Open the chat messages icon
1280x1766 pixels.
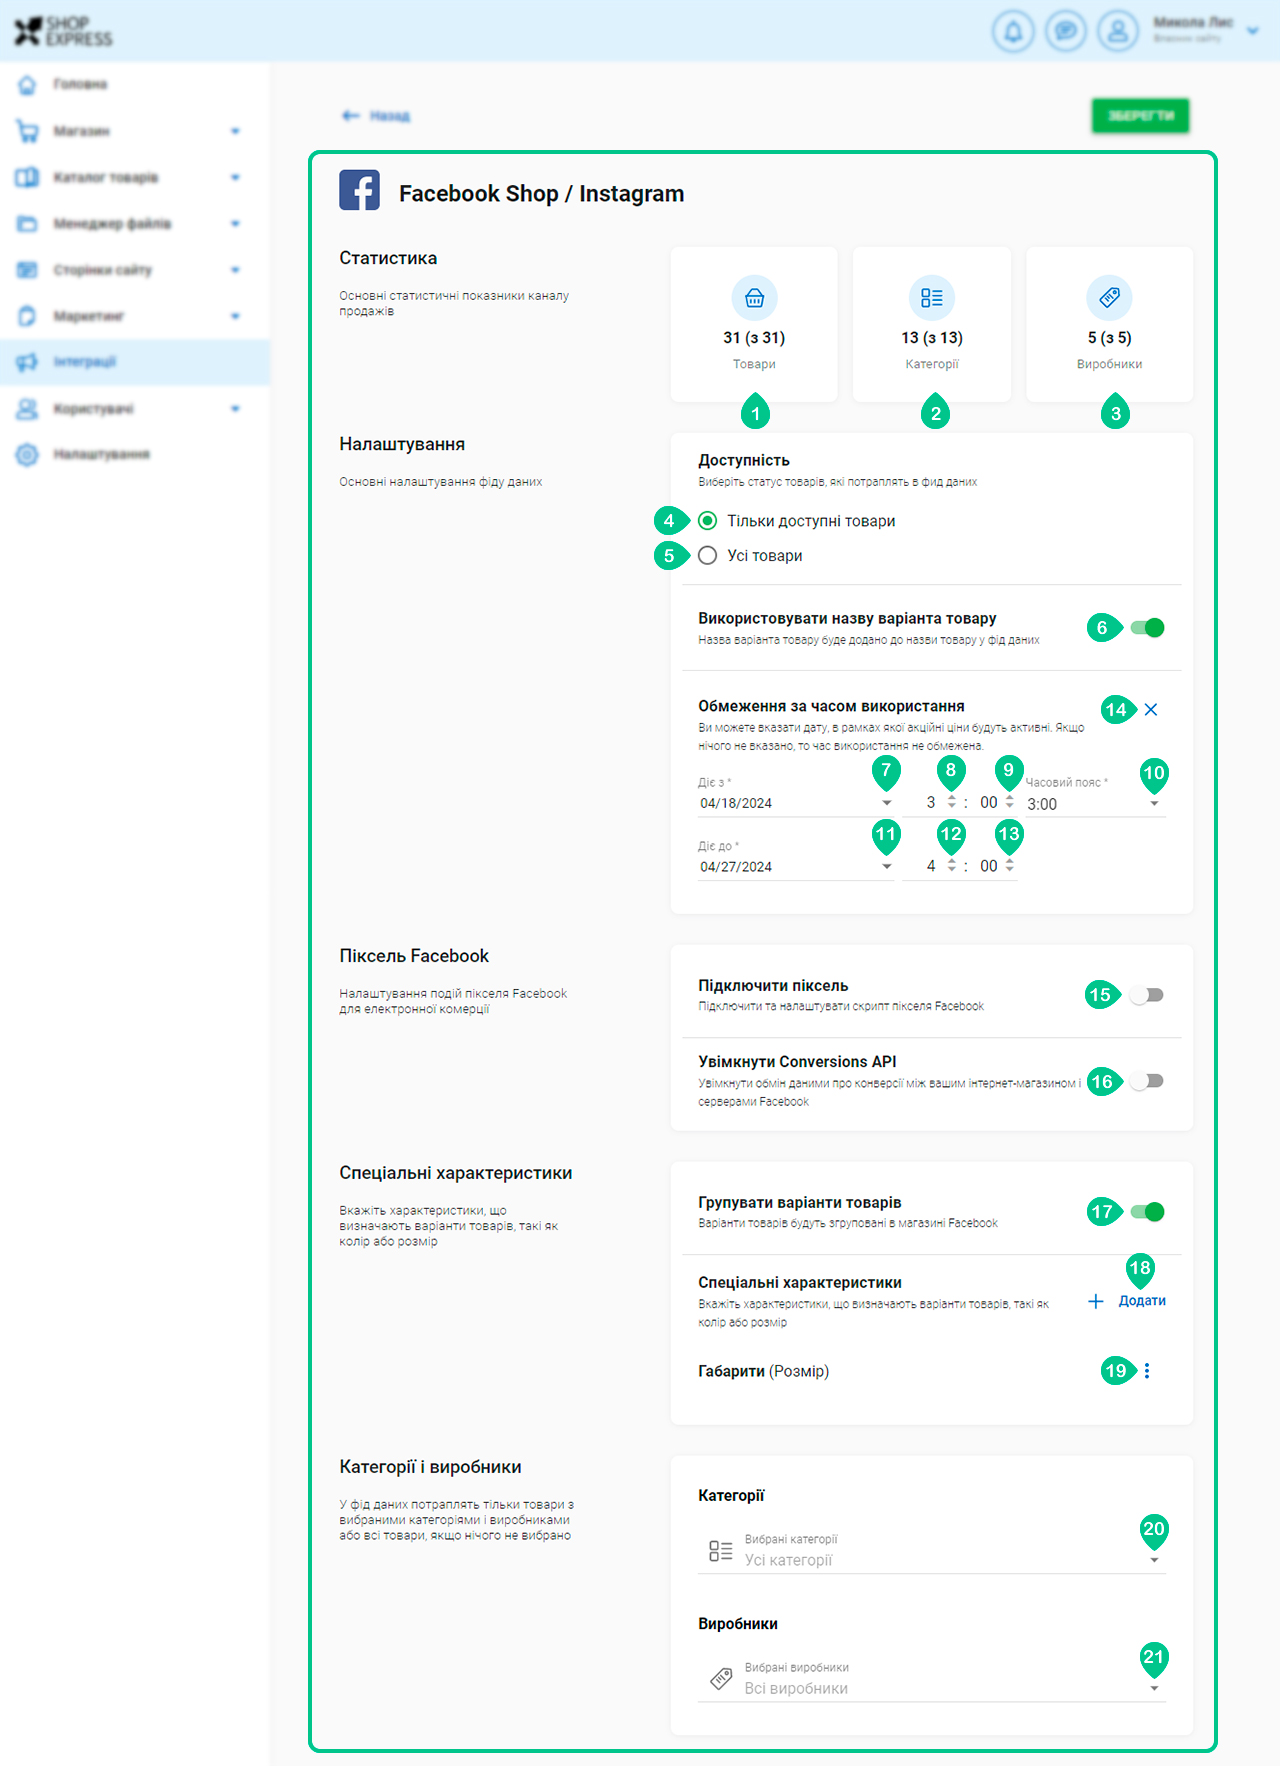point(1066,31)
